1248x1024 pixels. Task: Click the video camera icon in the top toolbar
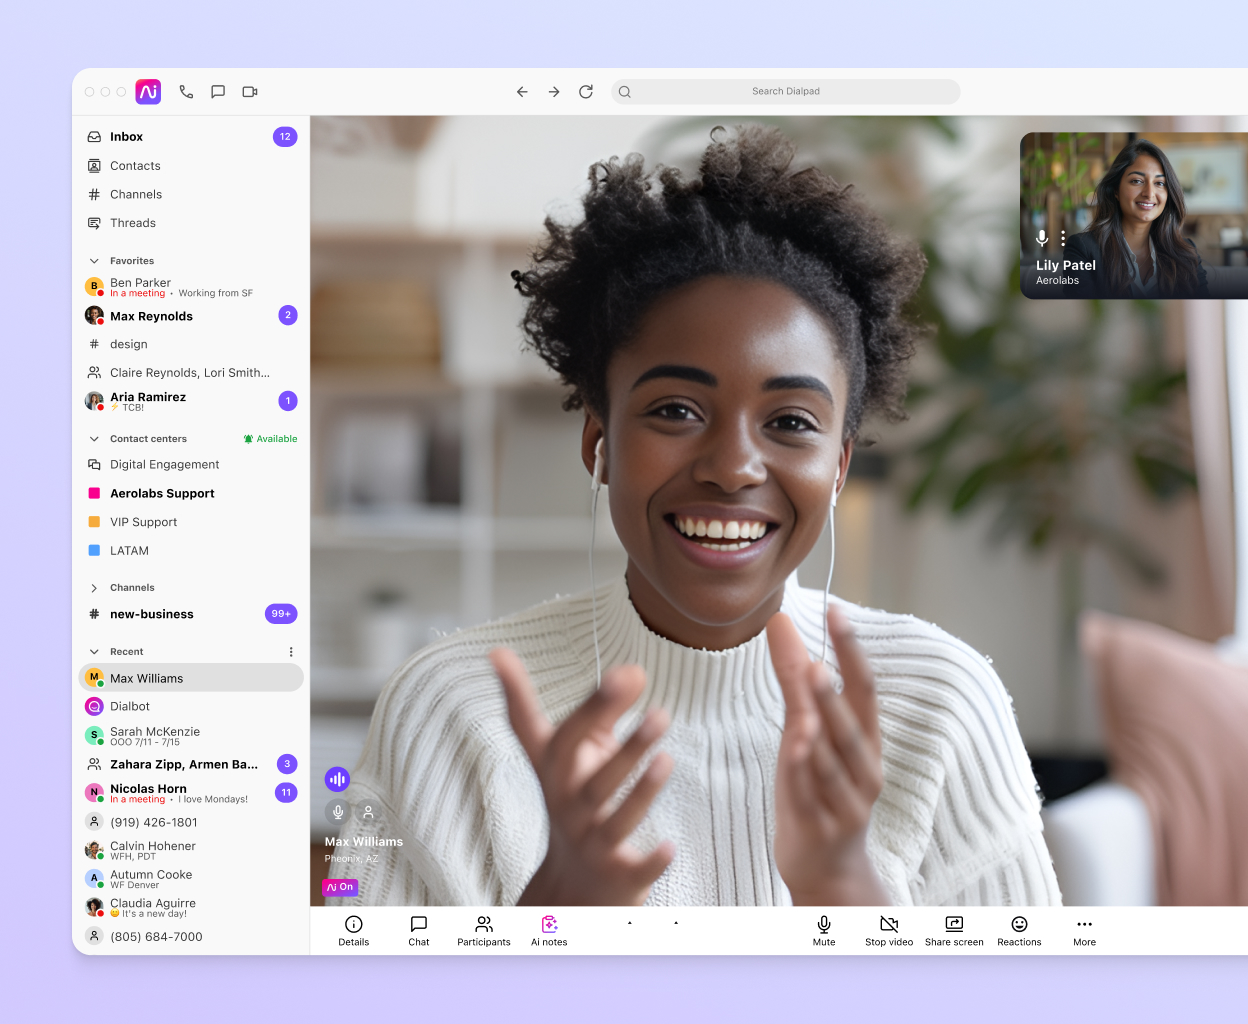[249, 91]
